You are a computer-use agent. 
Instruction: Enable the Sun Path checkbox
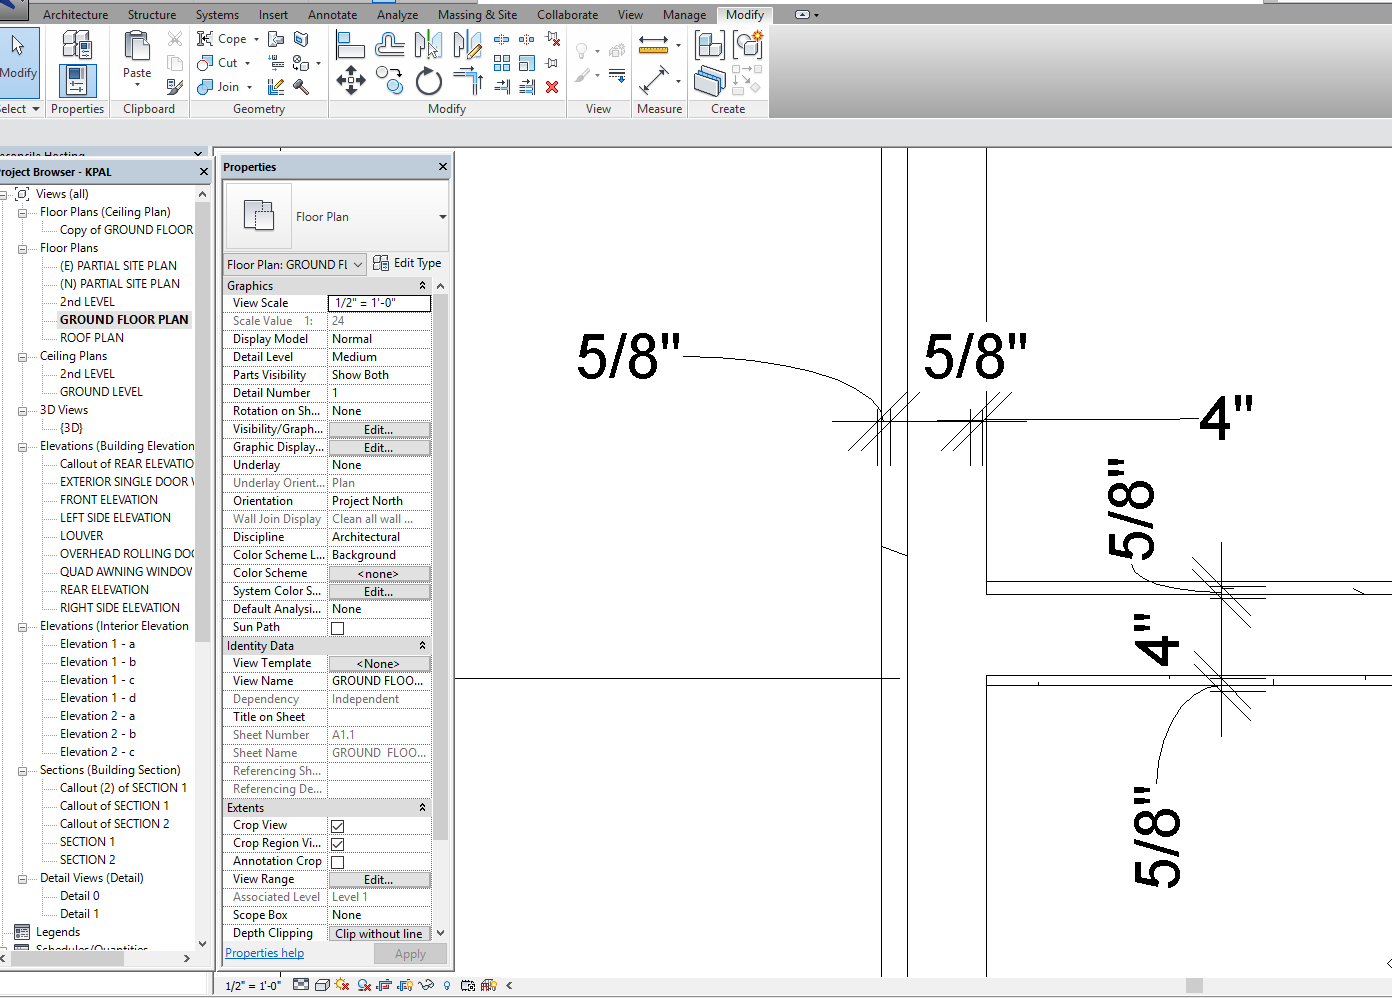click(x=338, y=628)
